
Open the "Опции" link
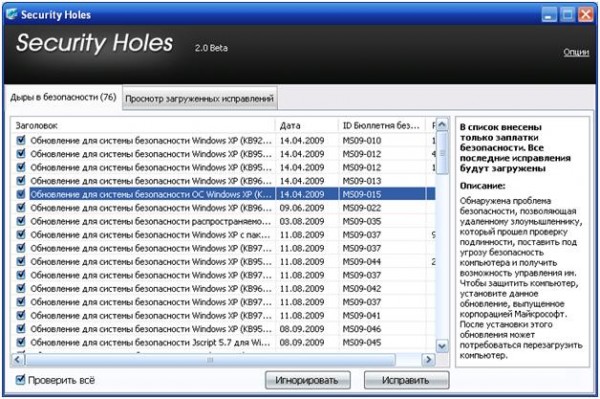coord(576,52)
